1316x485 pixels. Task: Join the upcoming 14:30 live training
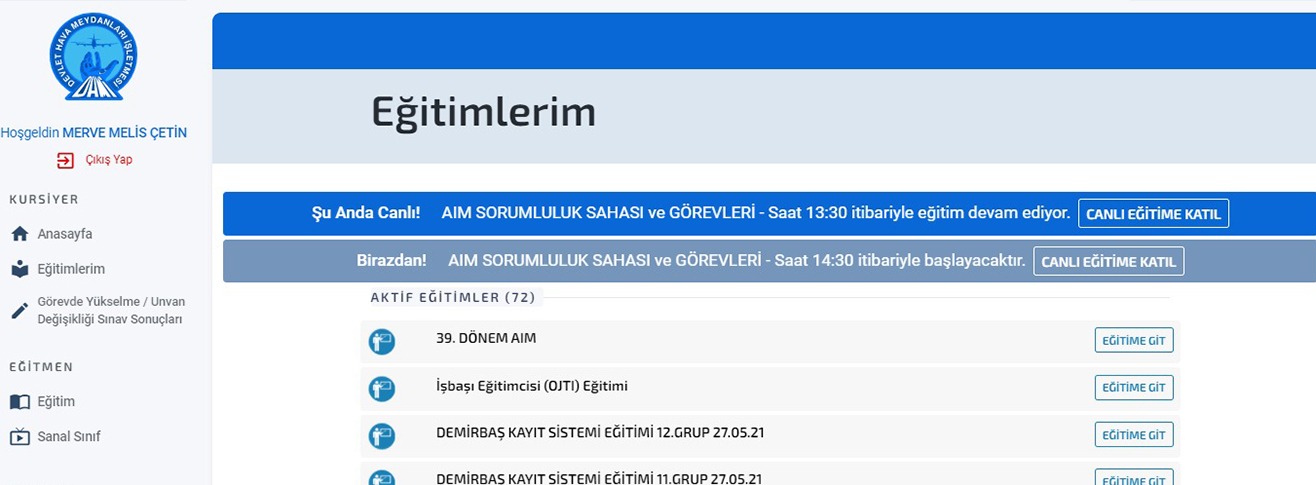click(x=1108, y=261)
